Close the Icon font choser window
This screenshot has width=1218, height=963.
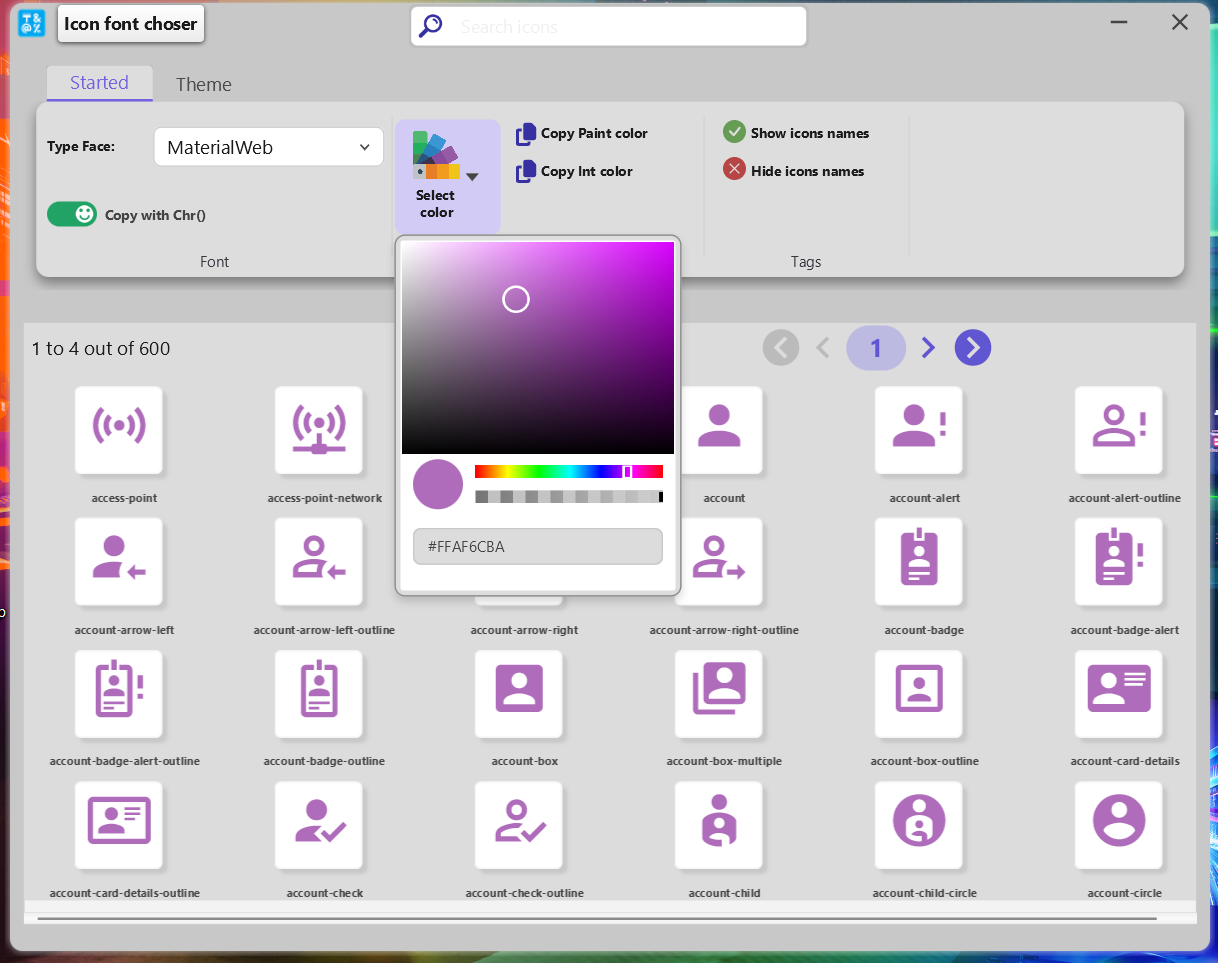[x=1180, y=22]
